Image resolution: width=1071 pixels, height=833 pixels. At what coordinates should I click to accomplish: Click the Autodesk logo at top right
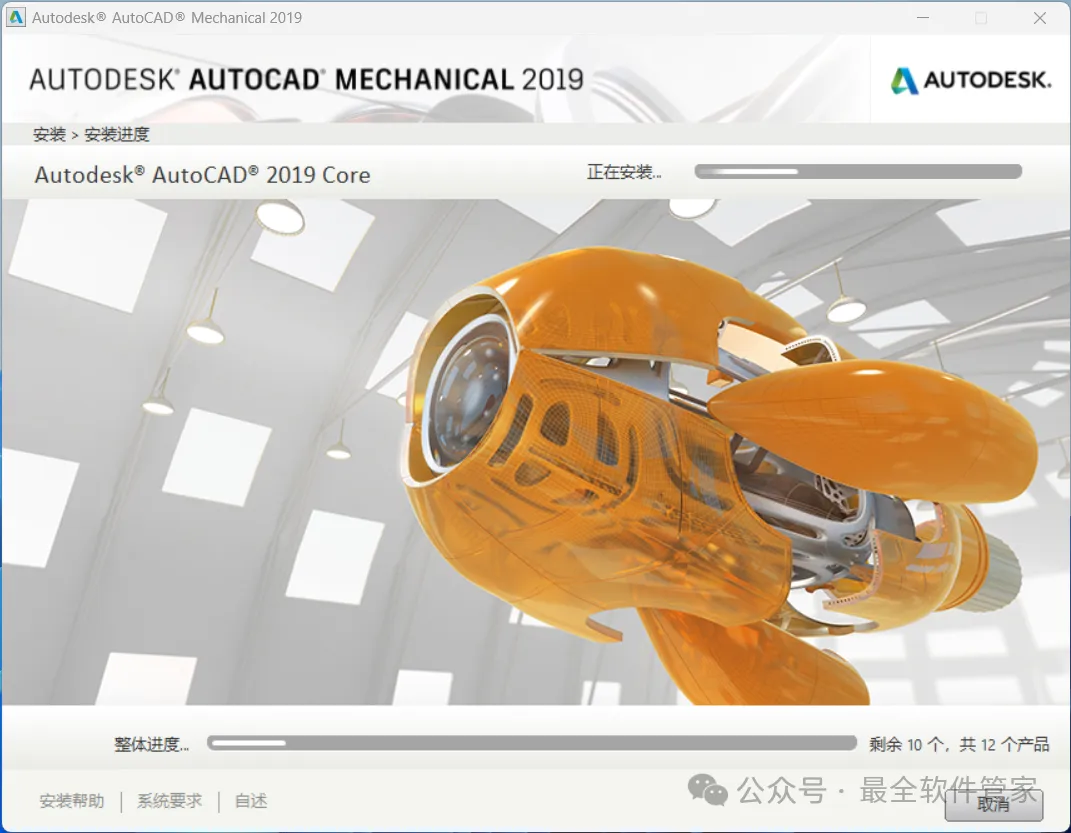971,80
